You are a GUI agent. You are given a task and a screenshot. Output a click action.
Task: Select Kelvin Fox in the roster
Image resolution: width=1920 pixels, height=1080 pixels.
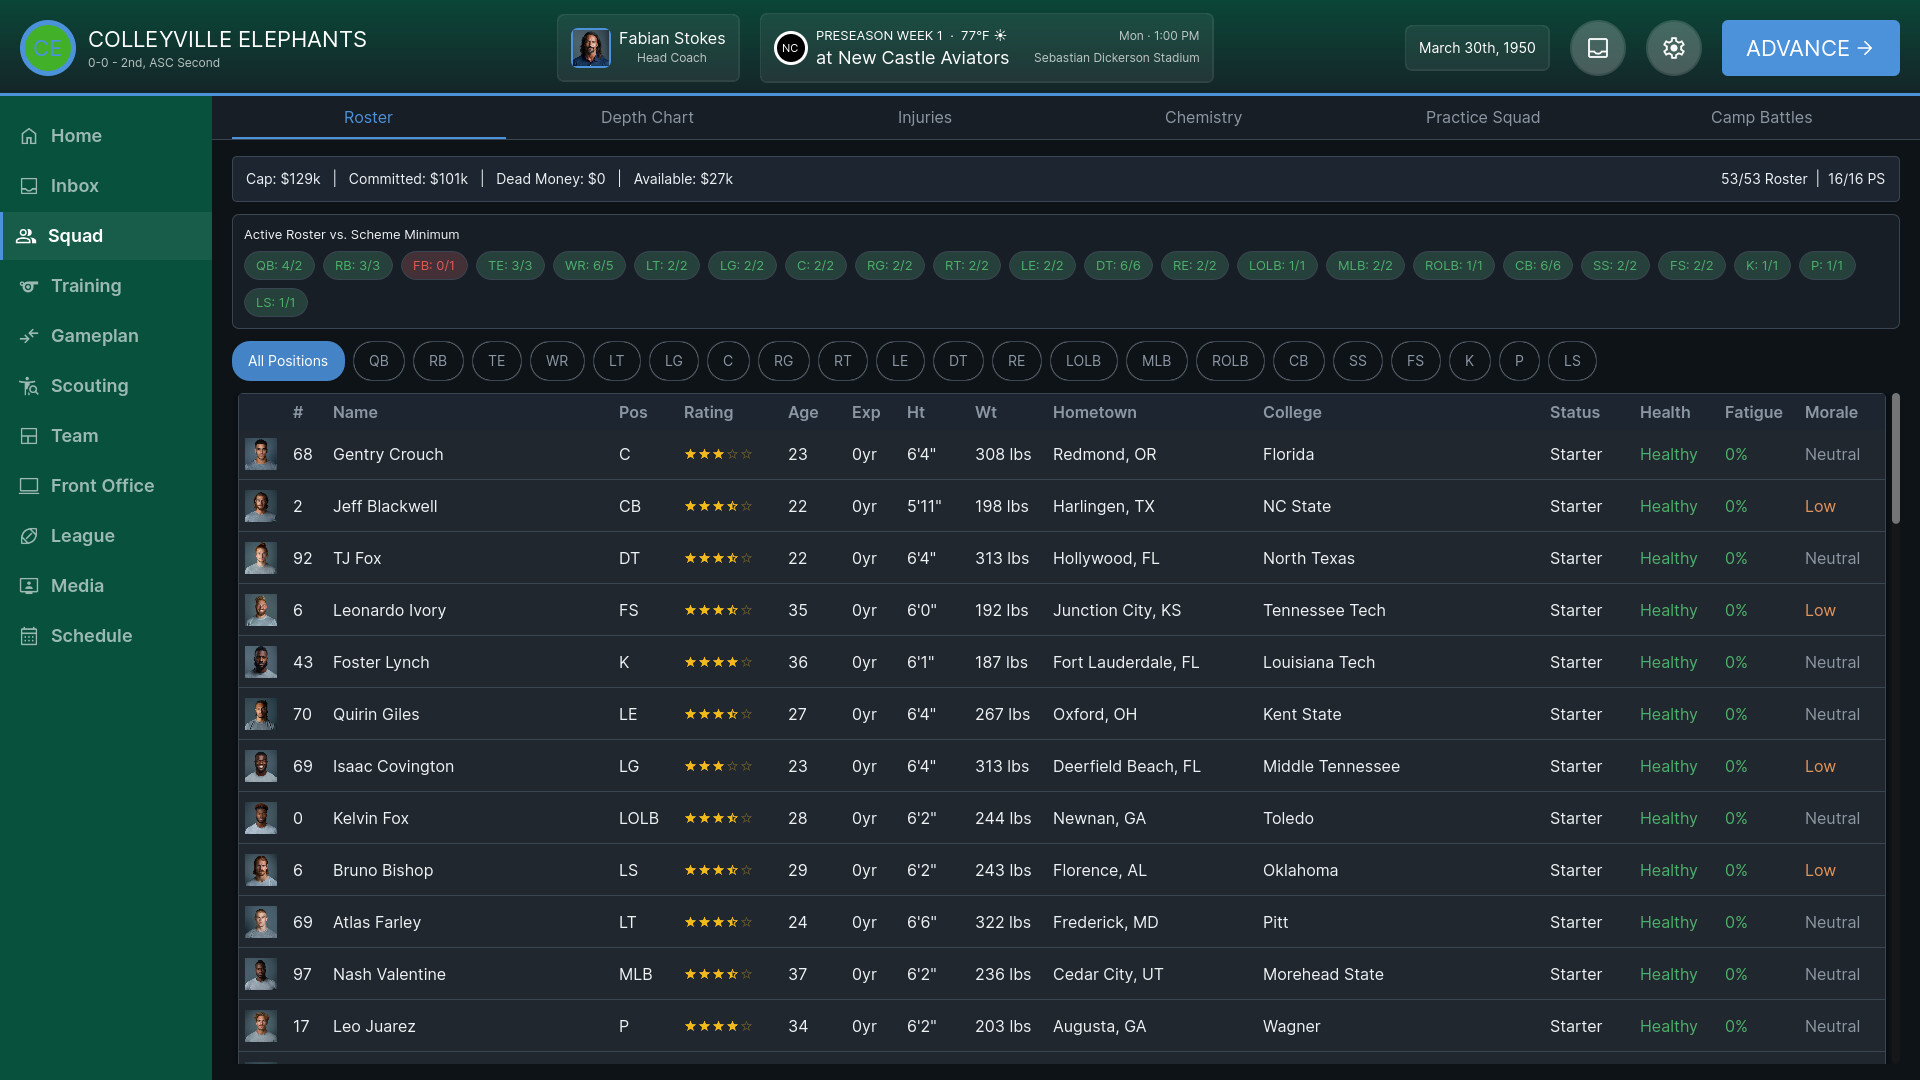coord(1061,818)
